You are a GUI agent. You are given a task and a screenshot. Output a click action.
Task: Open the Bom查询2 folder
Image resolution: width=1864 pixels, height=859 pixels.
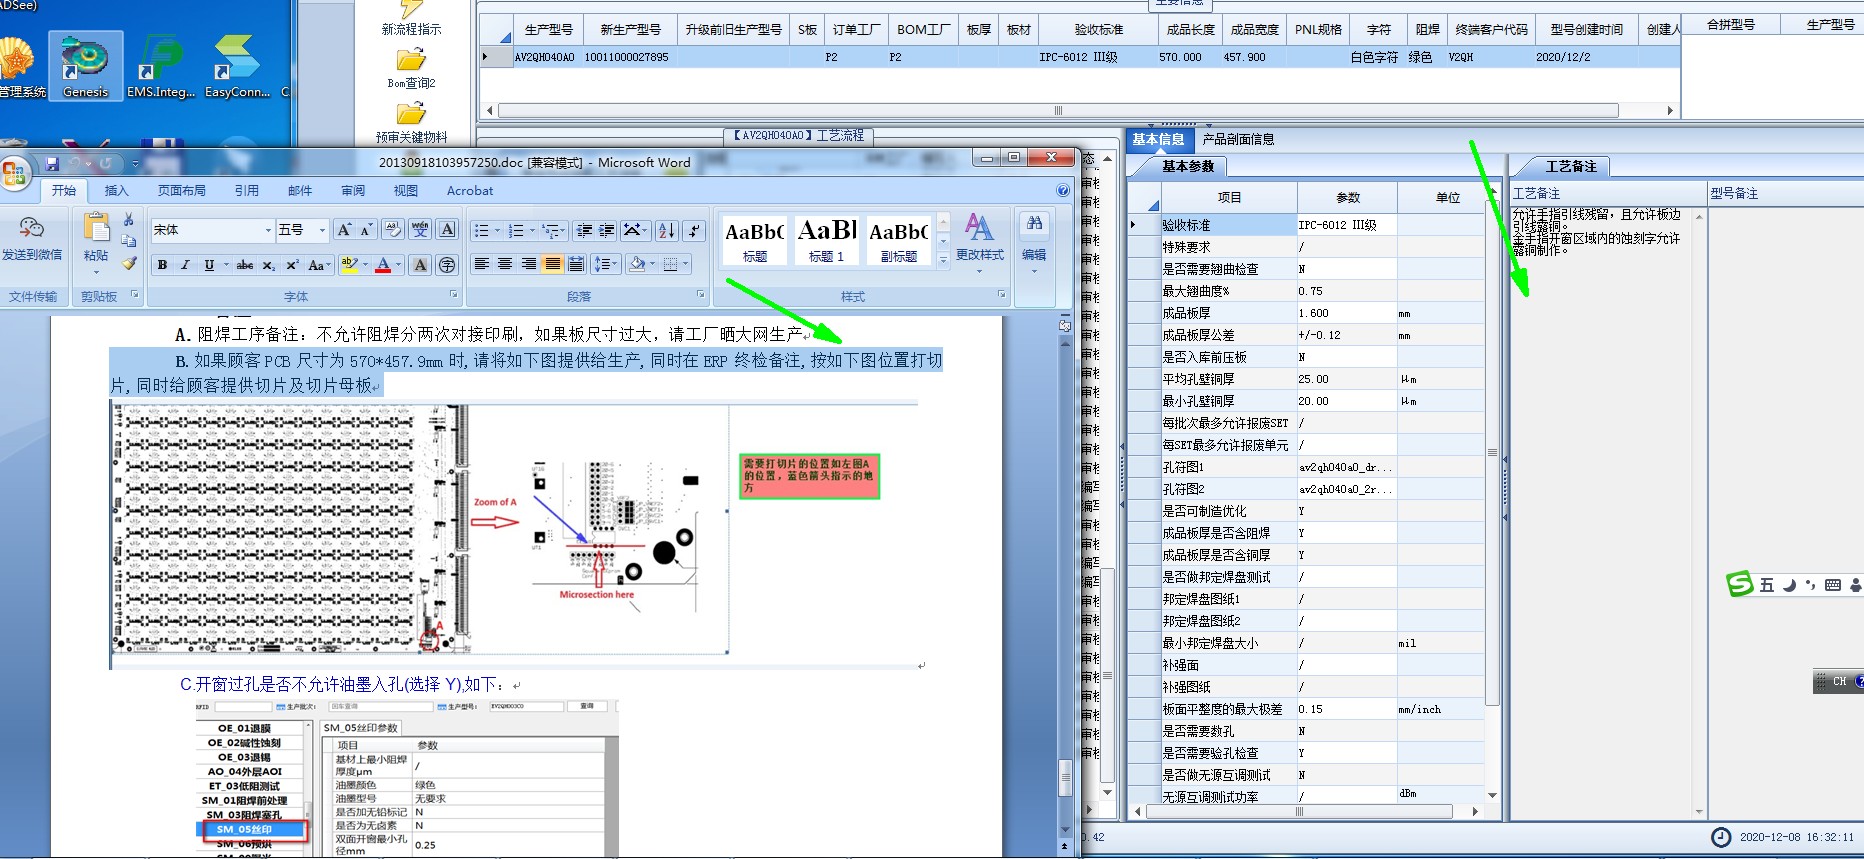click(x=411, y=68)
